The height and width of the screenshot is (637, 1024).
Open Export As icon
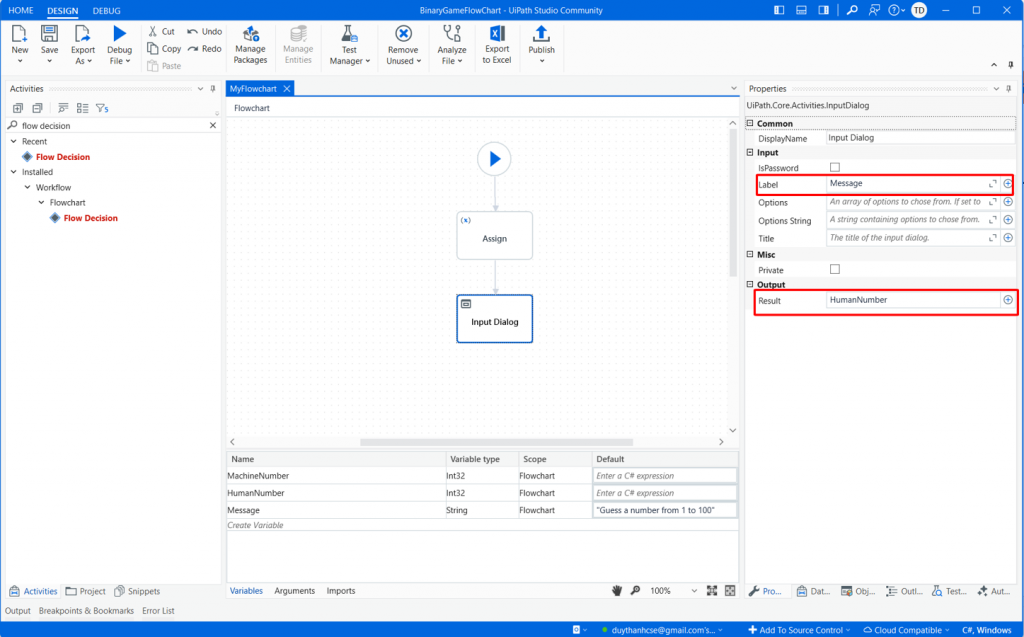pyautogui.click(x=82, y=34)
